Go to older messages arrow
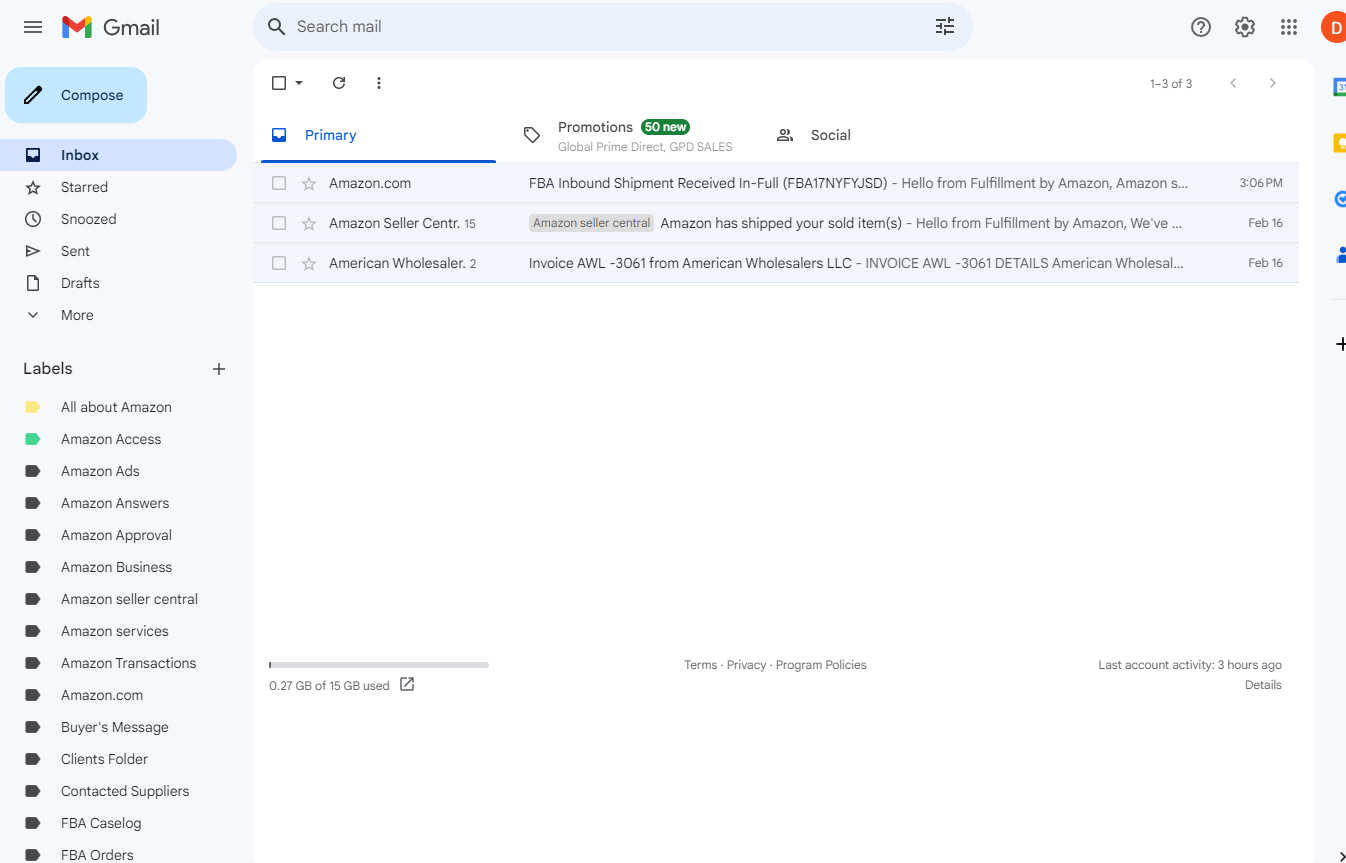1346x863 pixels. (x=1273, y=83)
